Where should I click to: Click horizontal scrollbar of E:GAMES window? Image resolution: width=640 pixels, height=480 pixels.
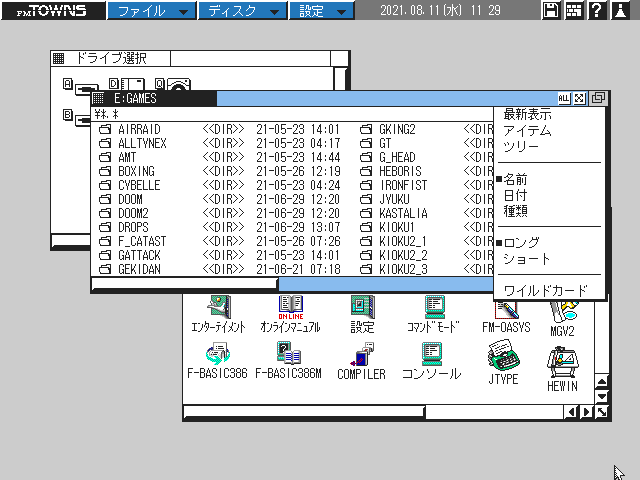(x=292, y=284)
